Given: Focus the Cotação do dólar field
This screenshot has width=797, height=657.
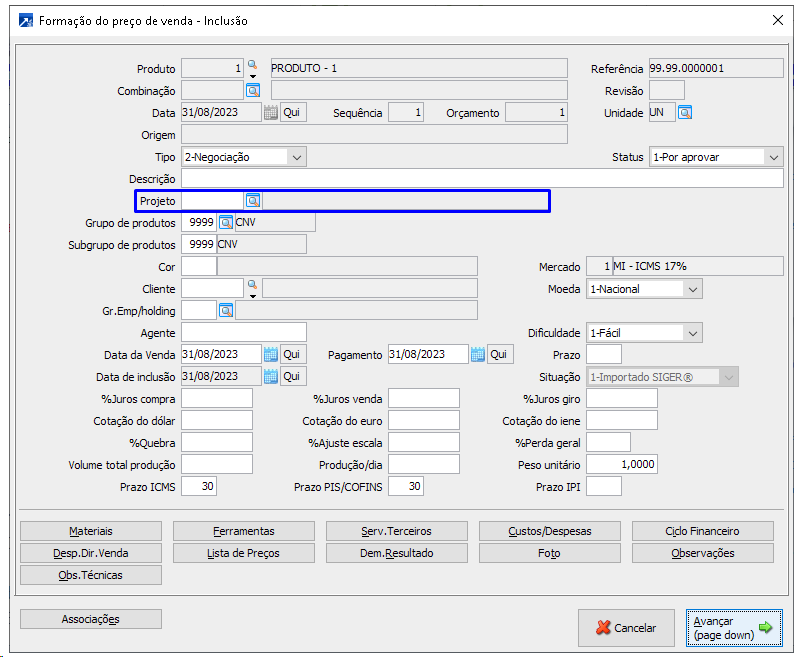Looking at the screenshot, I should (x=217, y=421).
